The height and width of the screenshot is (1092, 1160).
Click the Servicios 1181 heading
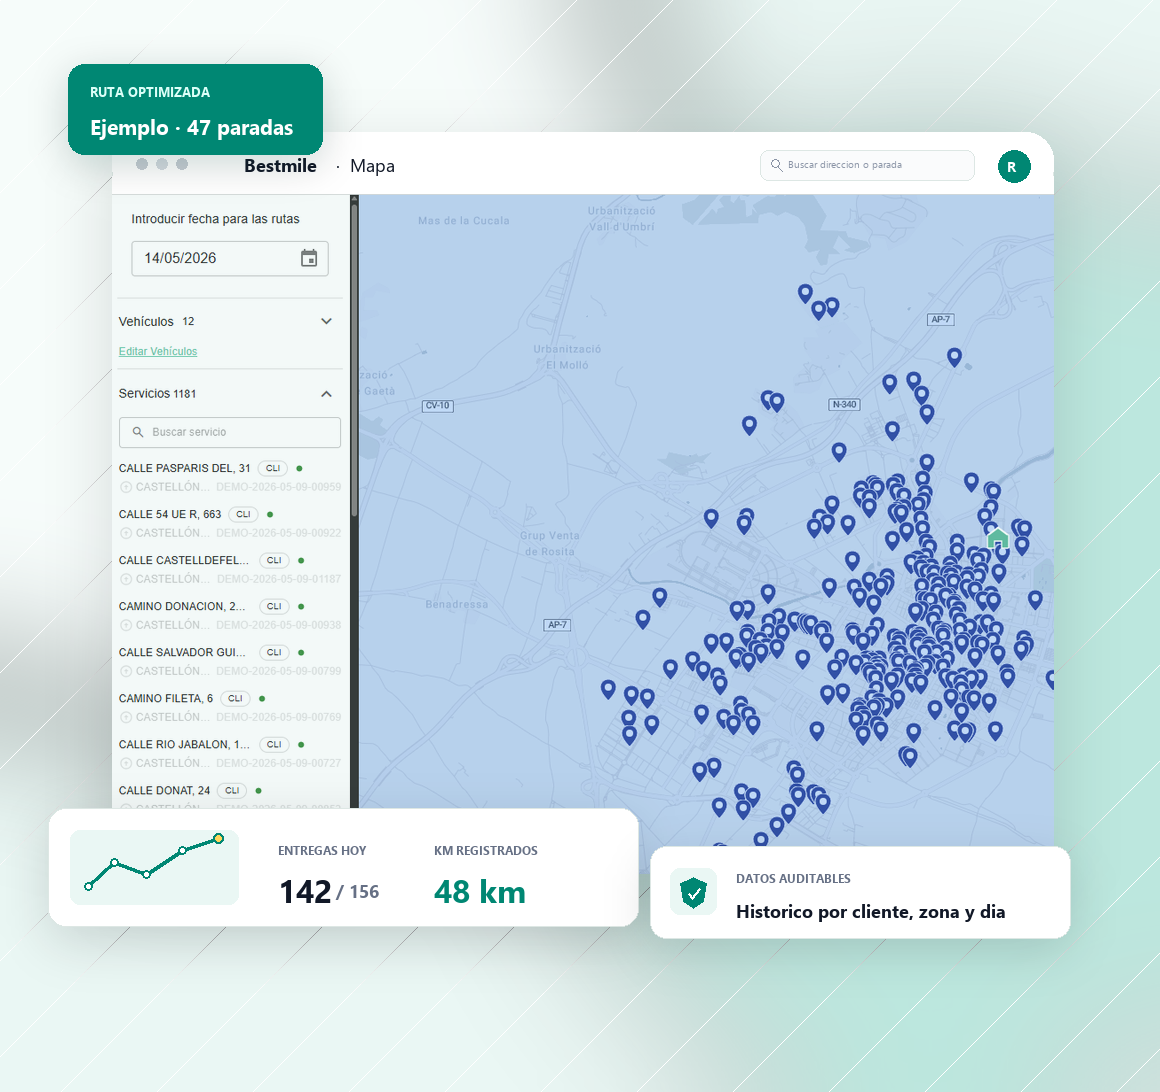click(x=158, y=394)
